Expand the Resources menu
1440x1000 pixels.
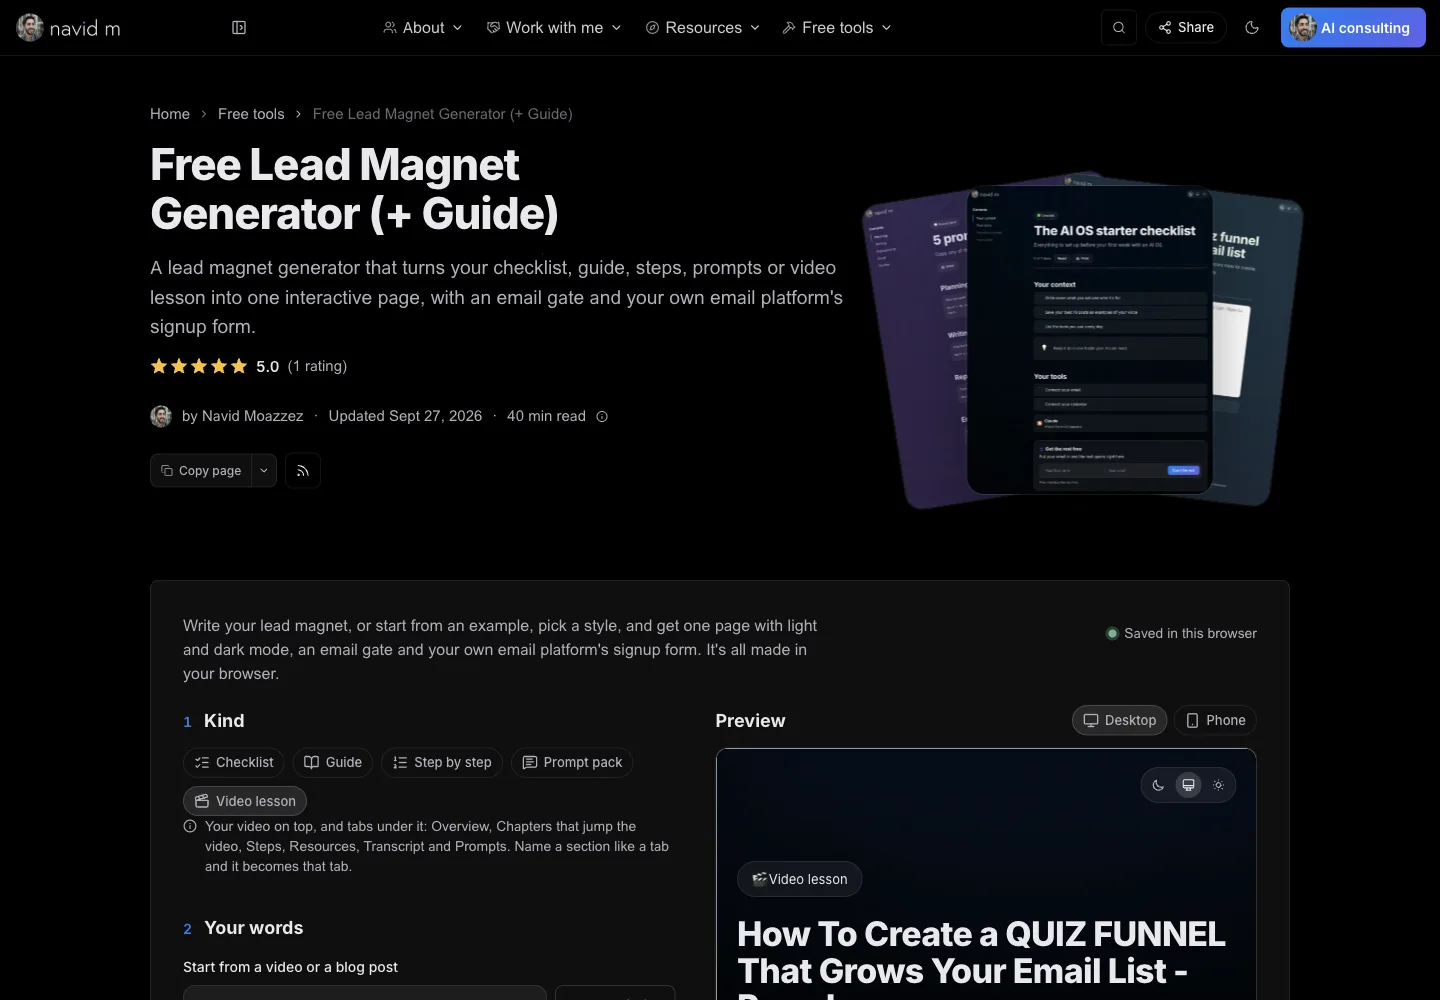click(703, 28)
